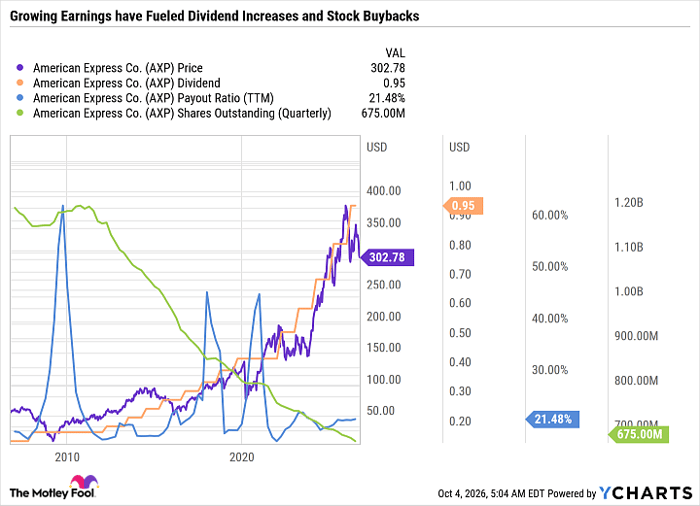Screen dimensions: 700x506
Task: Click the 0.30 dividend axis label
Action: point(460,391)
